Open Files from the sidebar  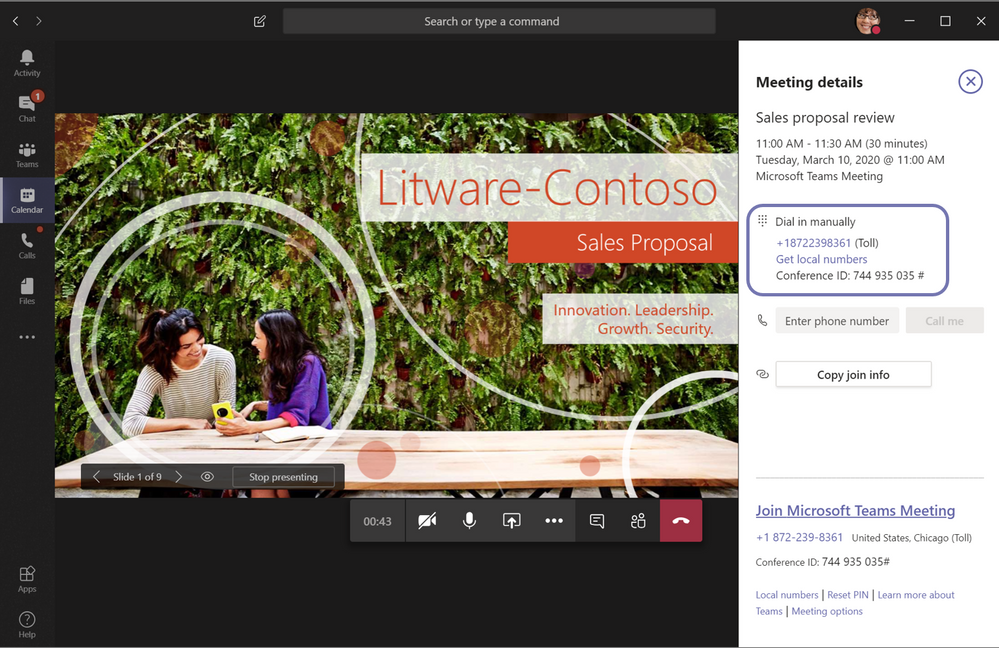(27, 291)
